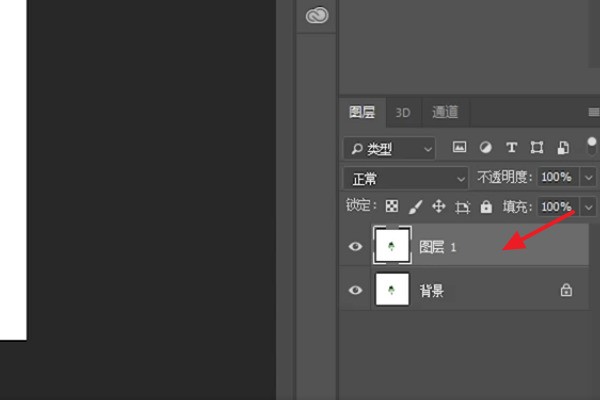Lock transparent pixels checkerboard icon
Image resolution: width=600 pixels, height=400 pixels.
pyautogui.click(x=392, y=207)
